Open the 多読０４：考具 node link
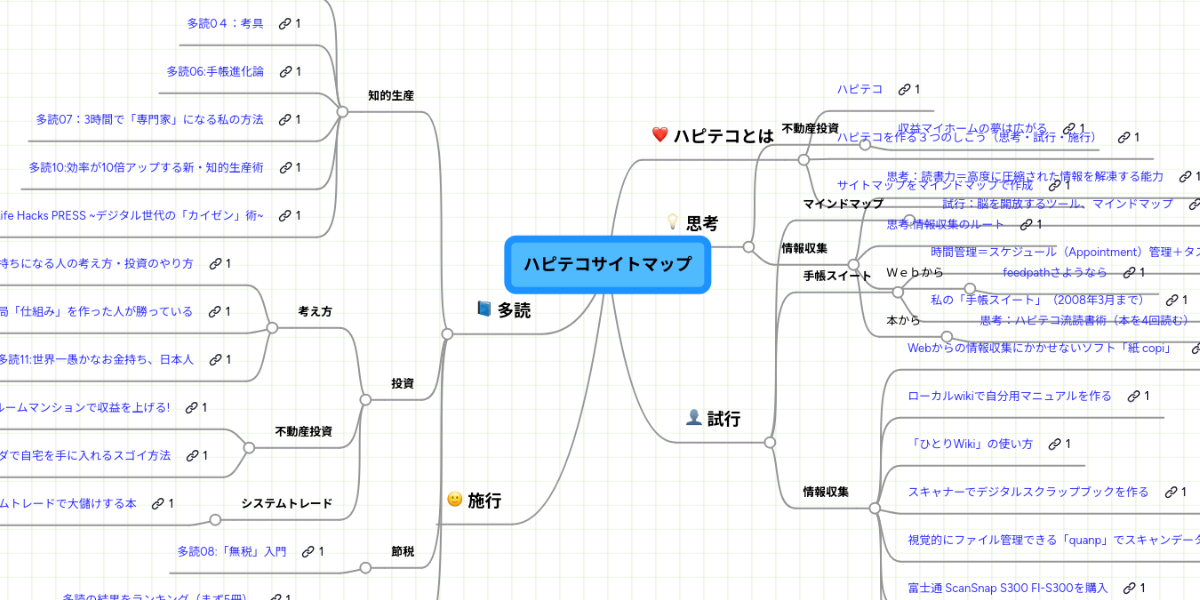This screenshot has height=600, width=1200. click(x=225, y=23)
